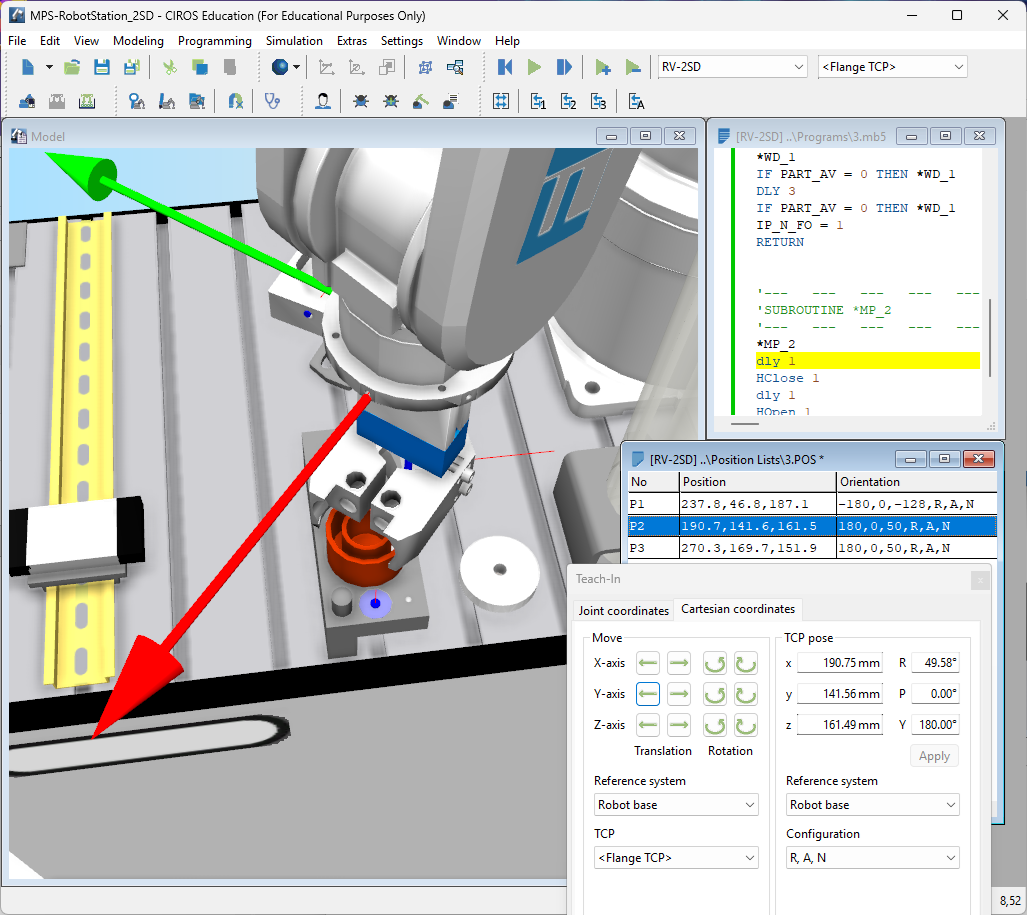Open the Flange TCP toolbar dropdown

pos(892,67)
